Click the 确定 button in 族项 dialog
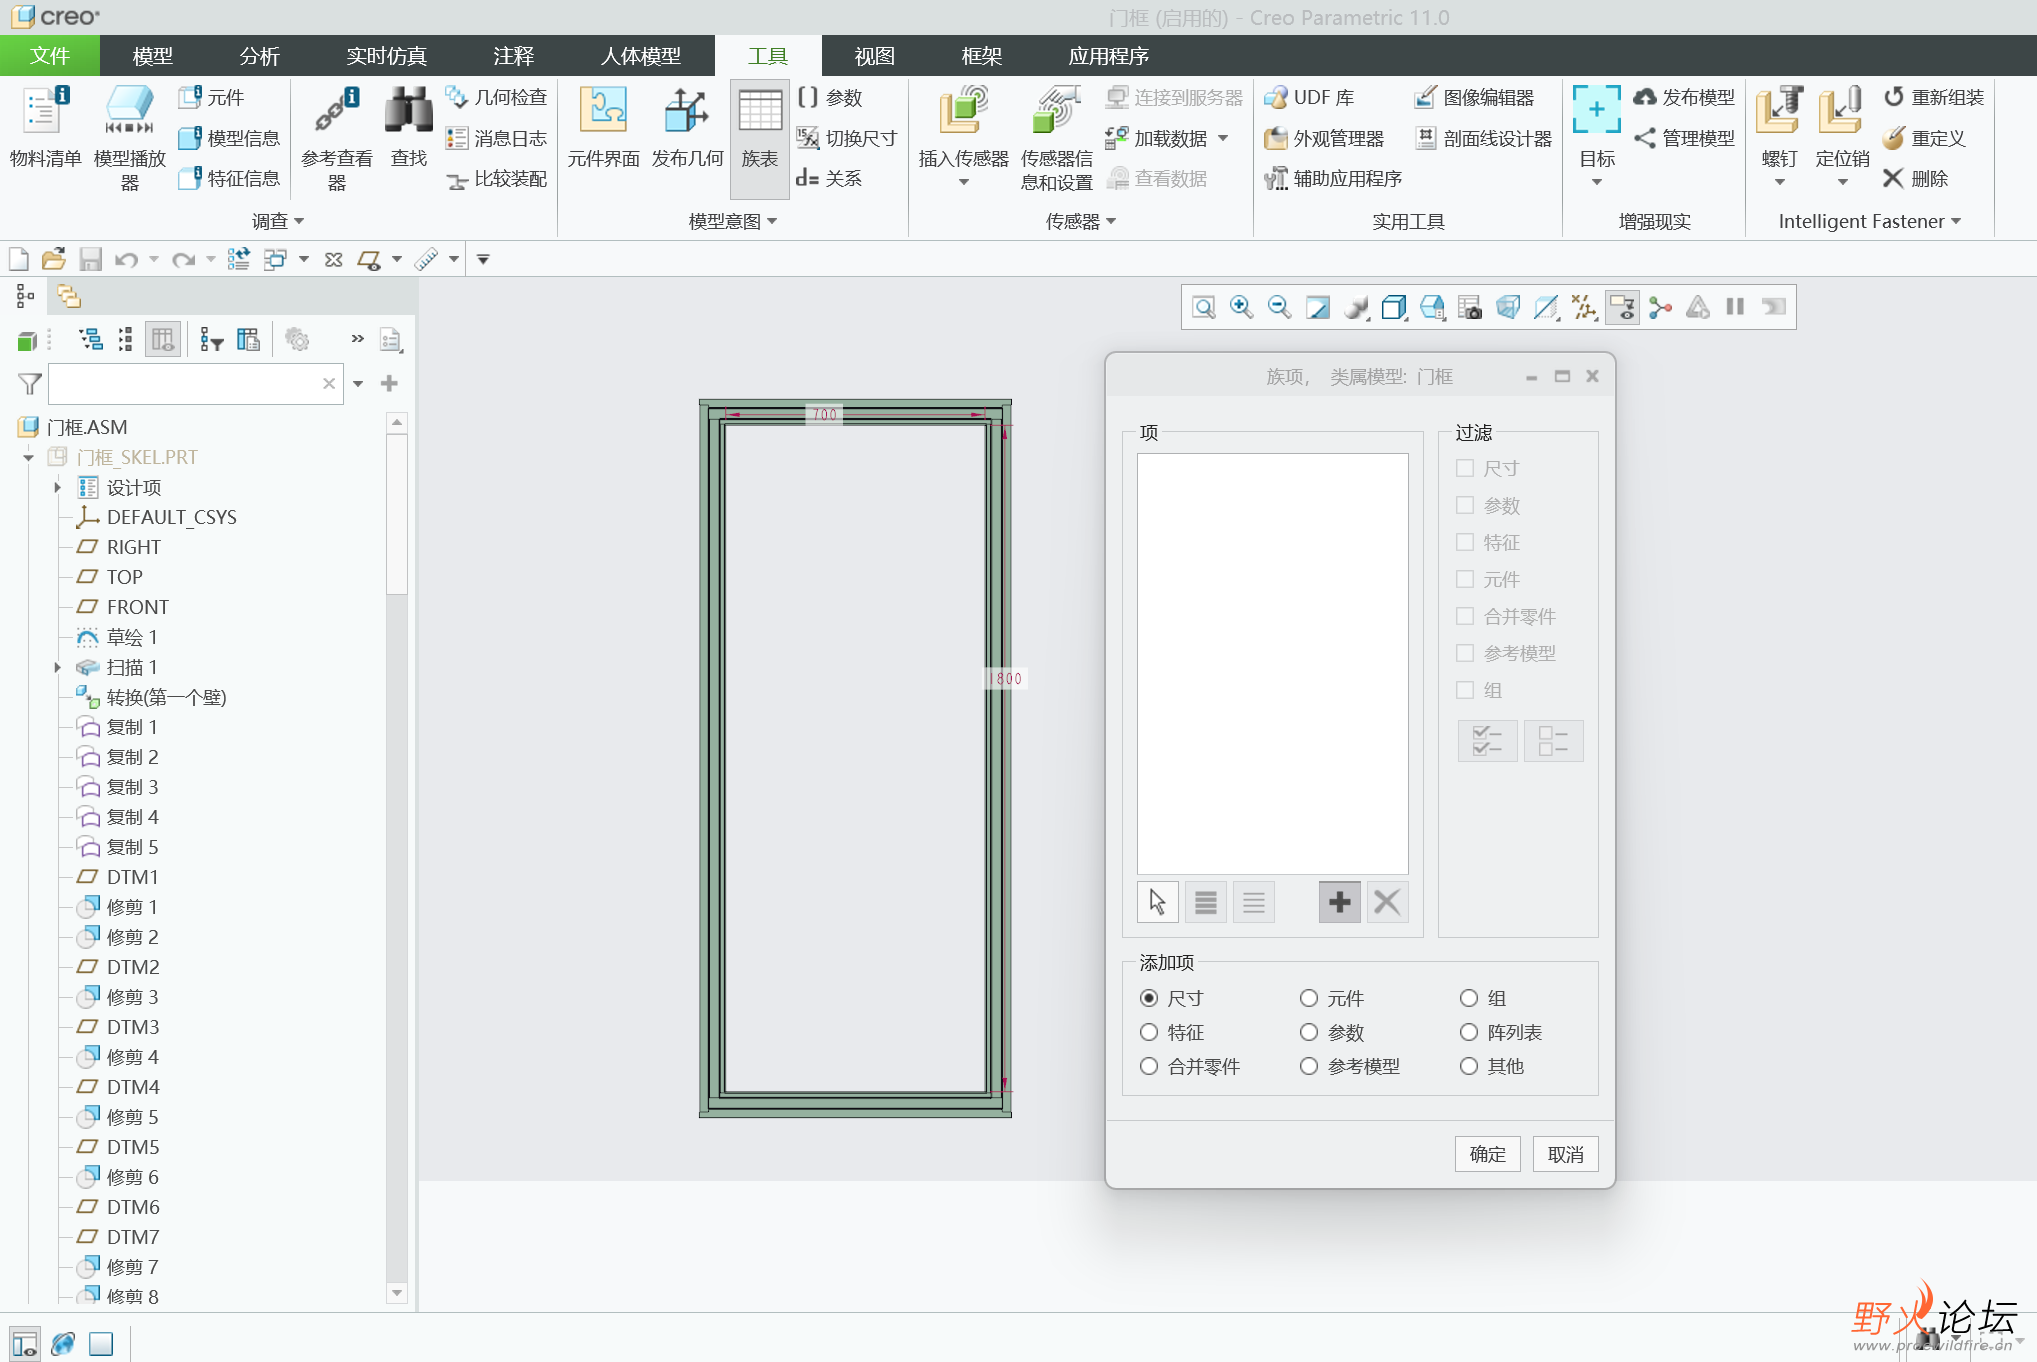Viewport: 2037px width, 1362px height. click(1487, 1154)
